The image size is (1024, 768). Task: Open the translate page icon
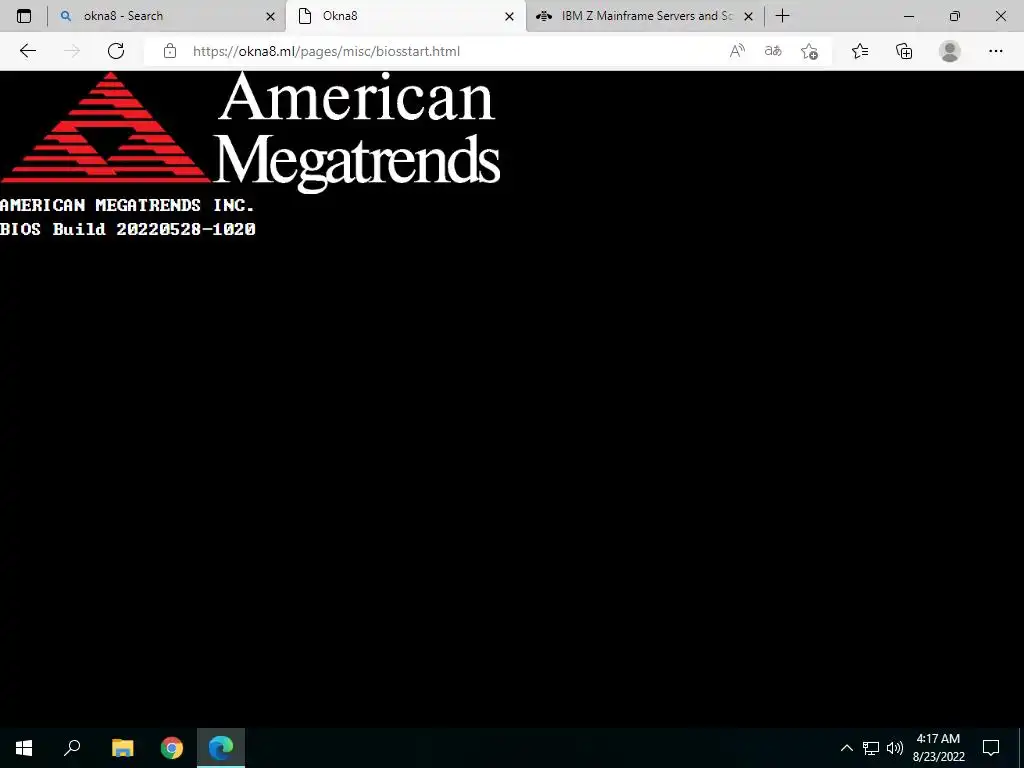(x=773, y=51)
